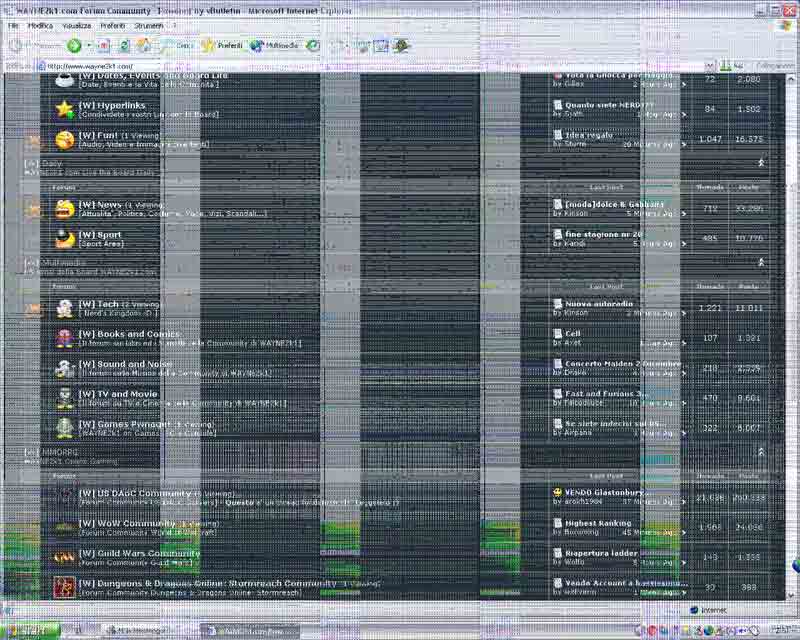Open the "Nuova autoradio" last post thread
800x640 pixels.
pyautogui.click(x=599, y=304)
